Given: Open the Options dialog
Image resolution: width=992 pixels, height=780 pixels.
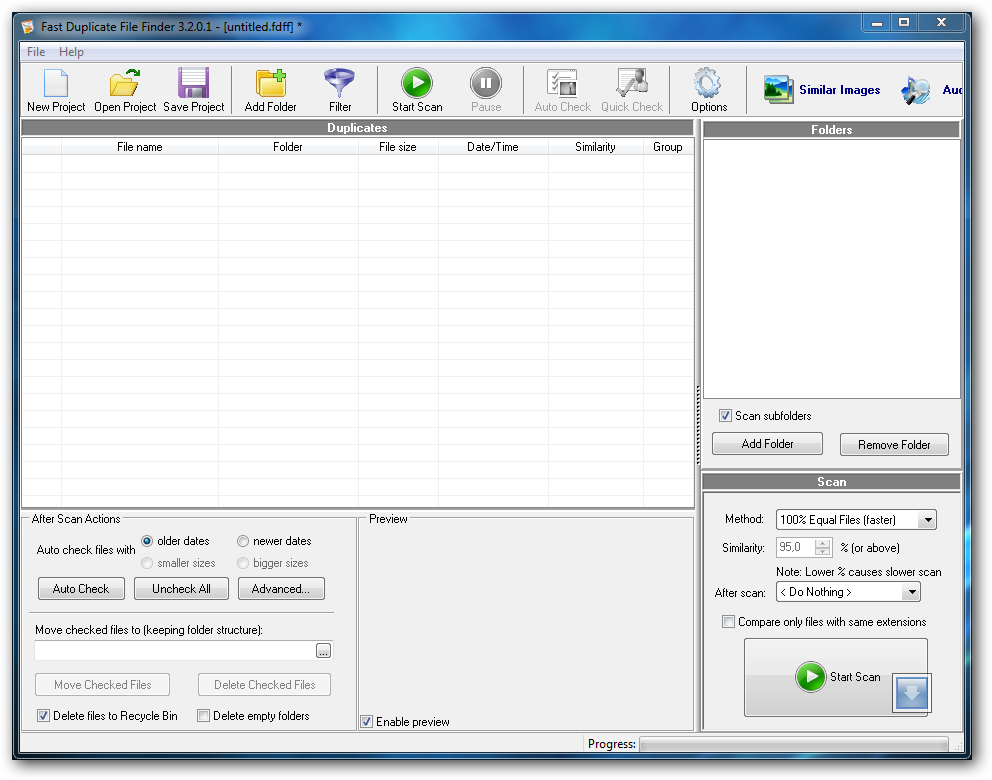Looking at the screenshot, I should pos(708,89).
